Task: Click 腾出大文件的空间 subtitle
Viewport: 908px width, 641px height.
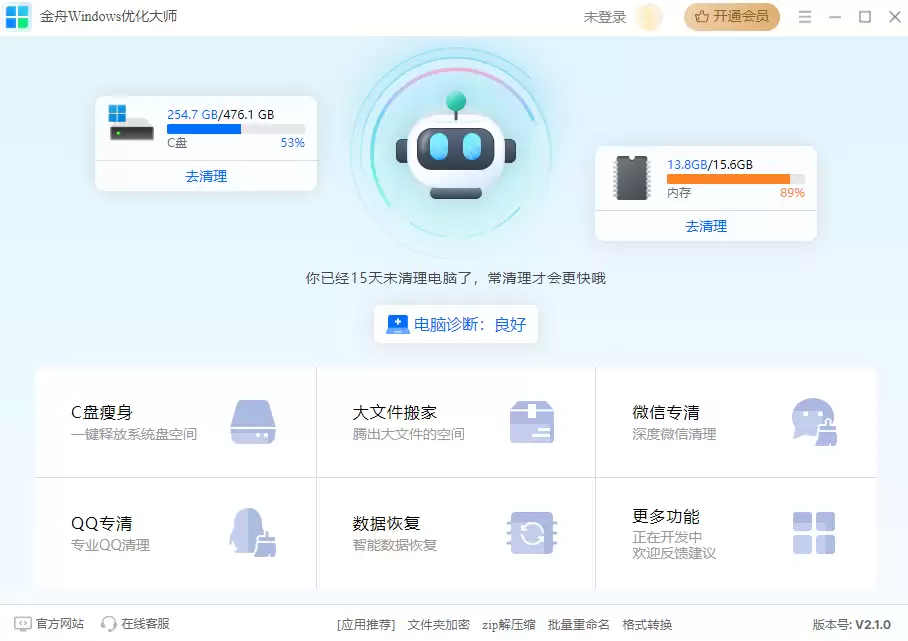Action: [x=408, y=434]
